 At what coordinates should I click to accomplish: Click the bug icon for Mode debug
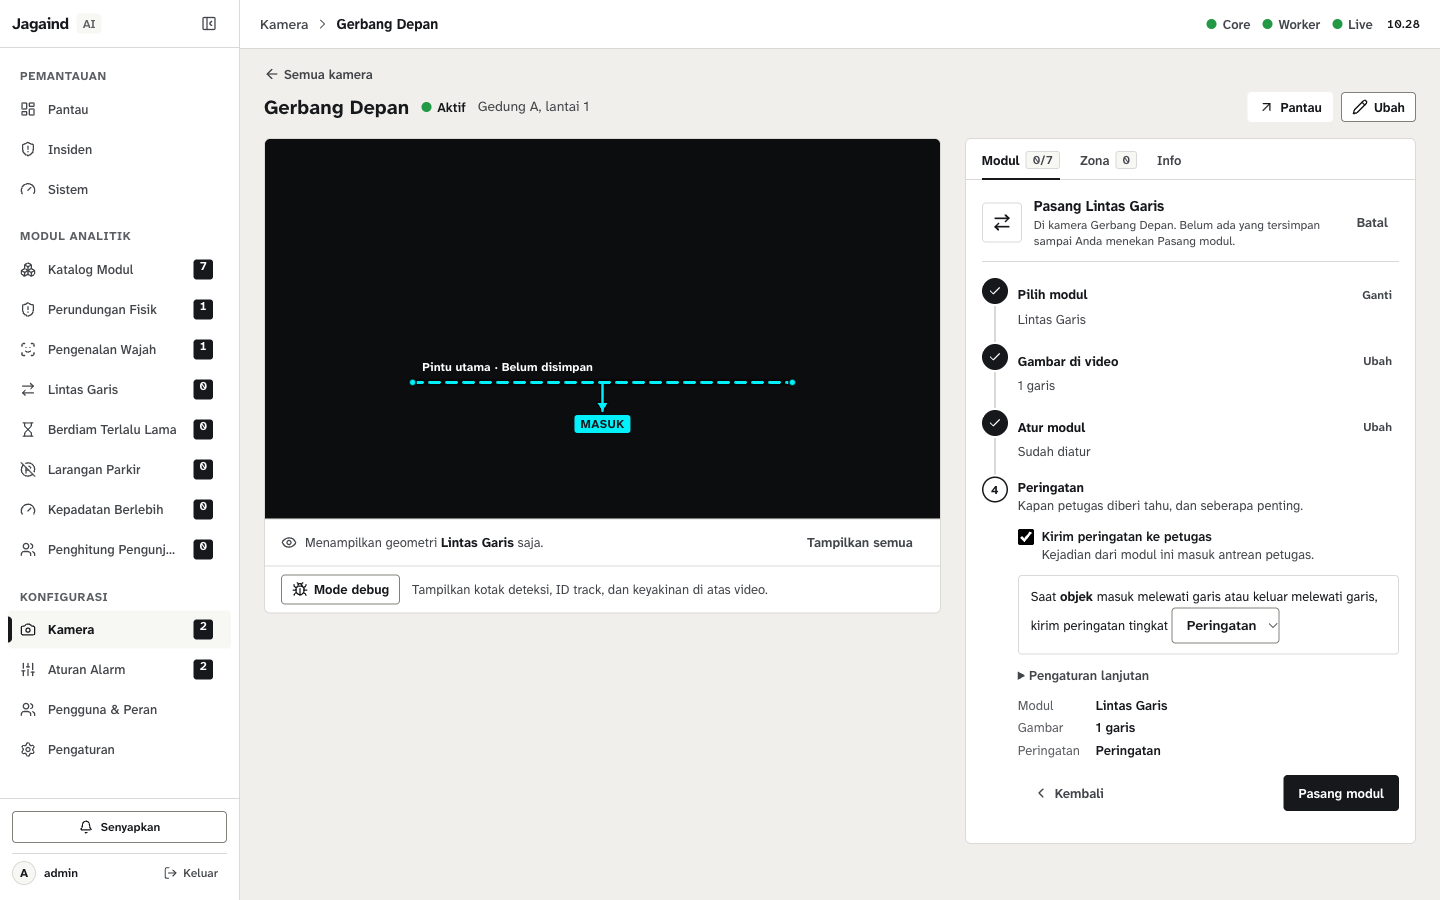click(300, 590)
